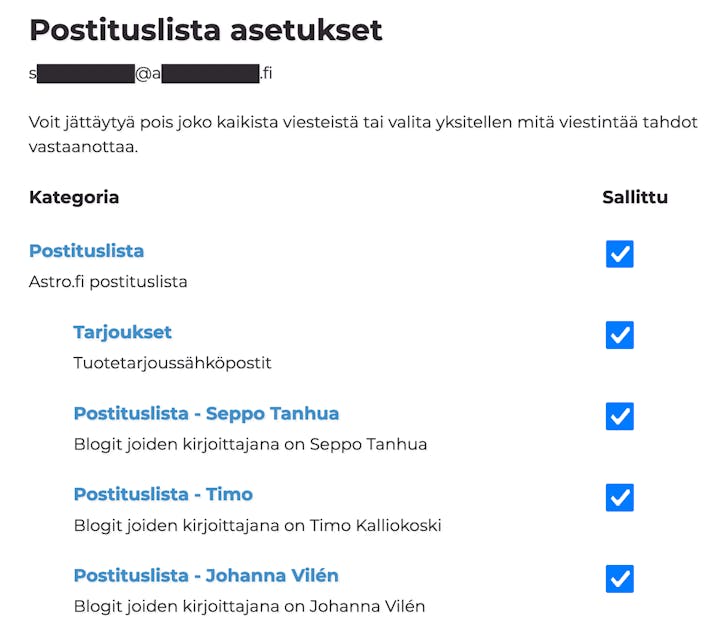Toggle the Johanna Vilén subscription checkbox

click(620, 578)
